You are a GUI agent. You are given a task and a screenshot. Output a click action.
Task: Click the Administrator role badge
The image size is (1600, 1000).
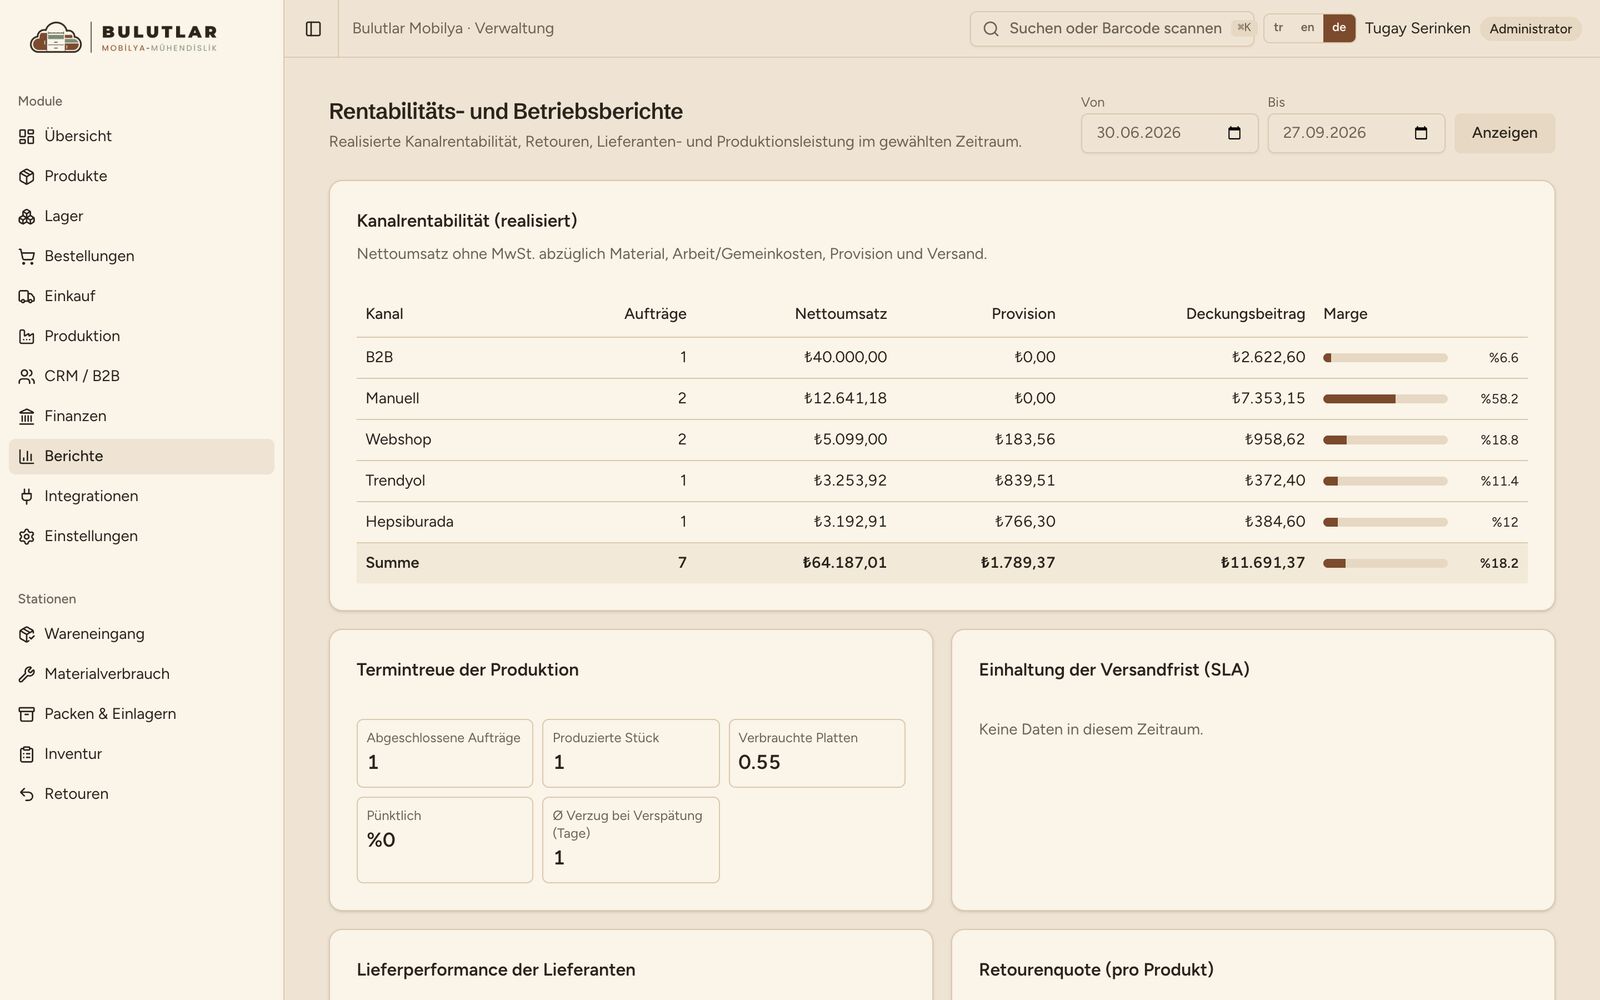(1530, 29)
